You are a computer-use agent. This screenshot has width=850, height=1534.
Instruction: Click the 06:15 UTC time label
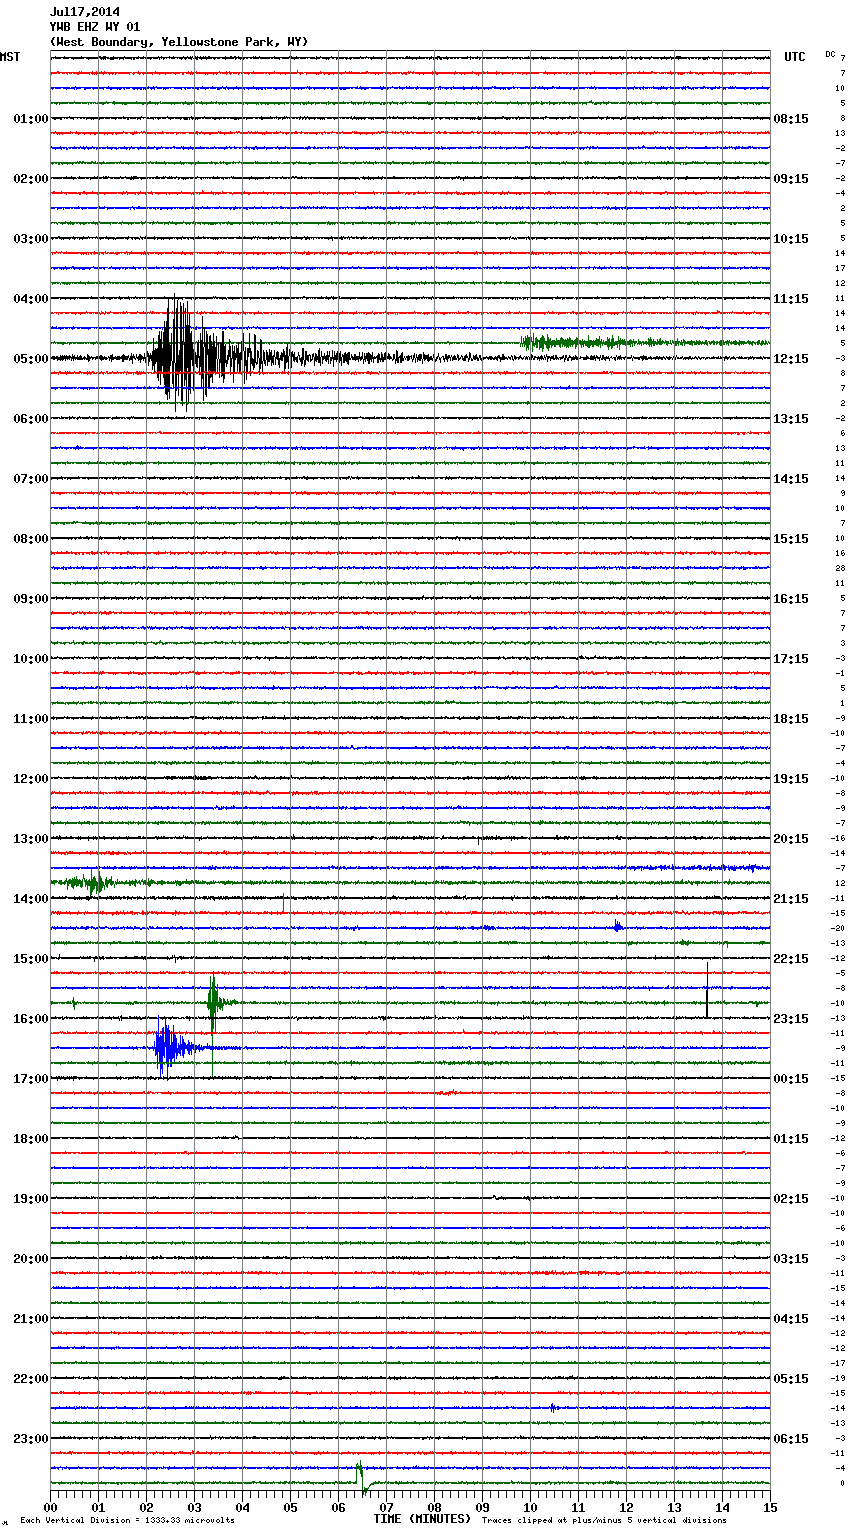click(791, 1439)
